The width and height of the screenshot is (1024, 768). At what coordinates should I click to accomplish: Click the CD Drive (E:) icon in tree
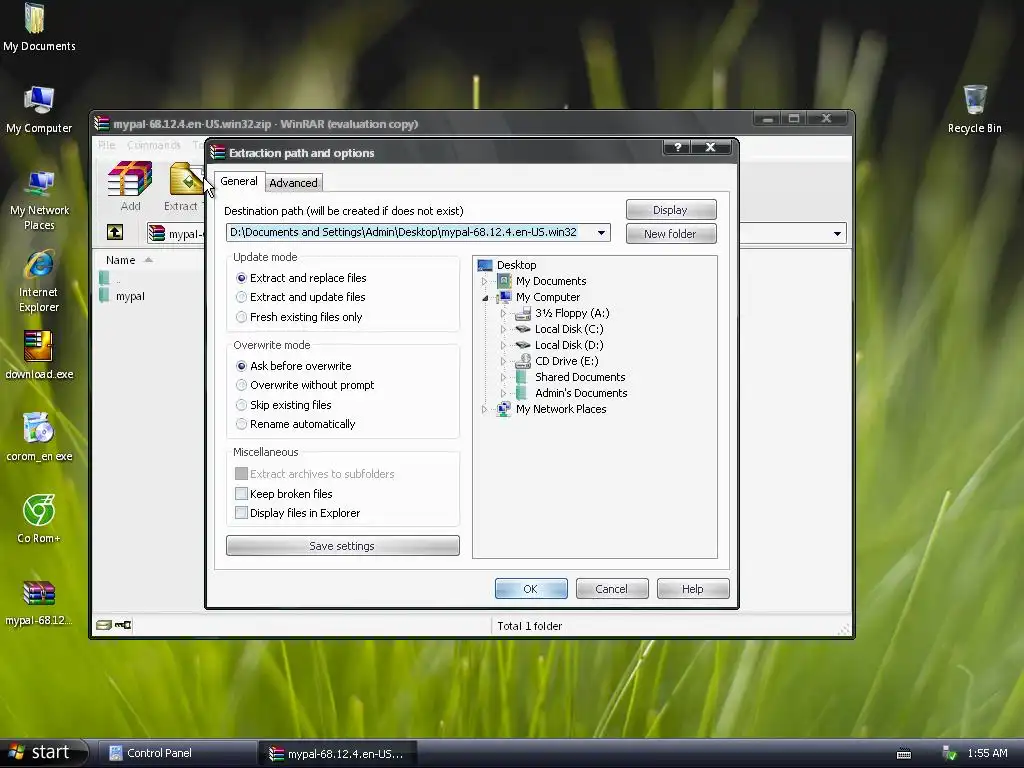point(522,361)
